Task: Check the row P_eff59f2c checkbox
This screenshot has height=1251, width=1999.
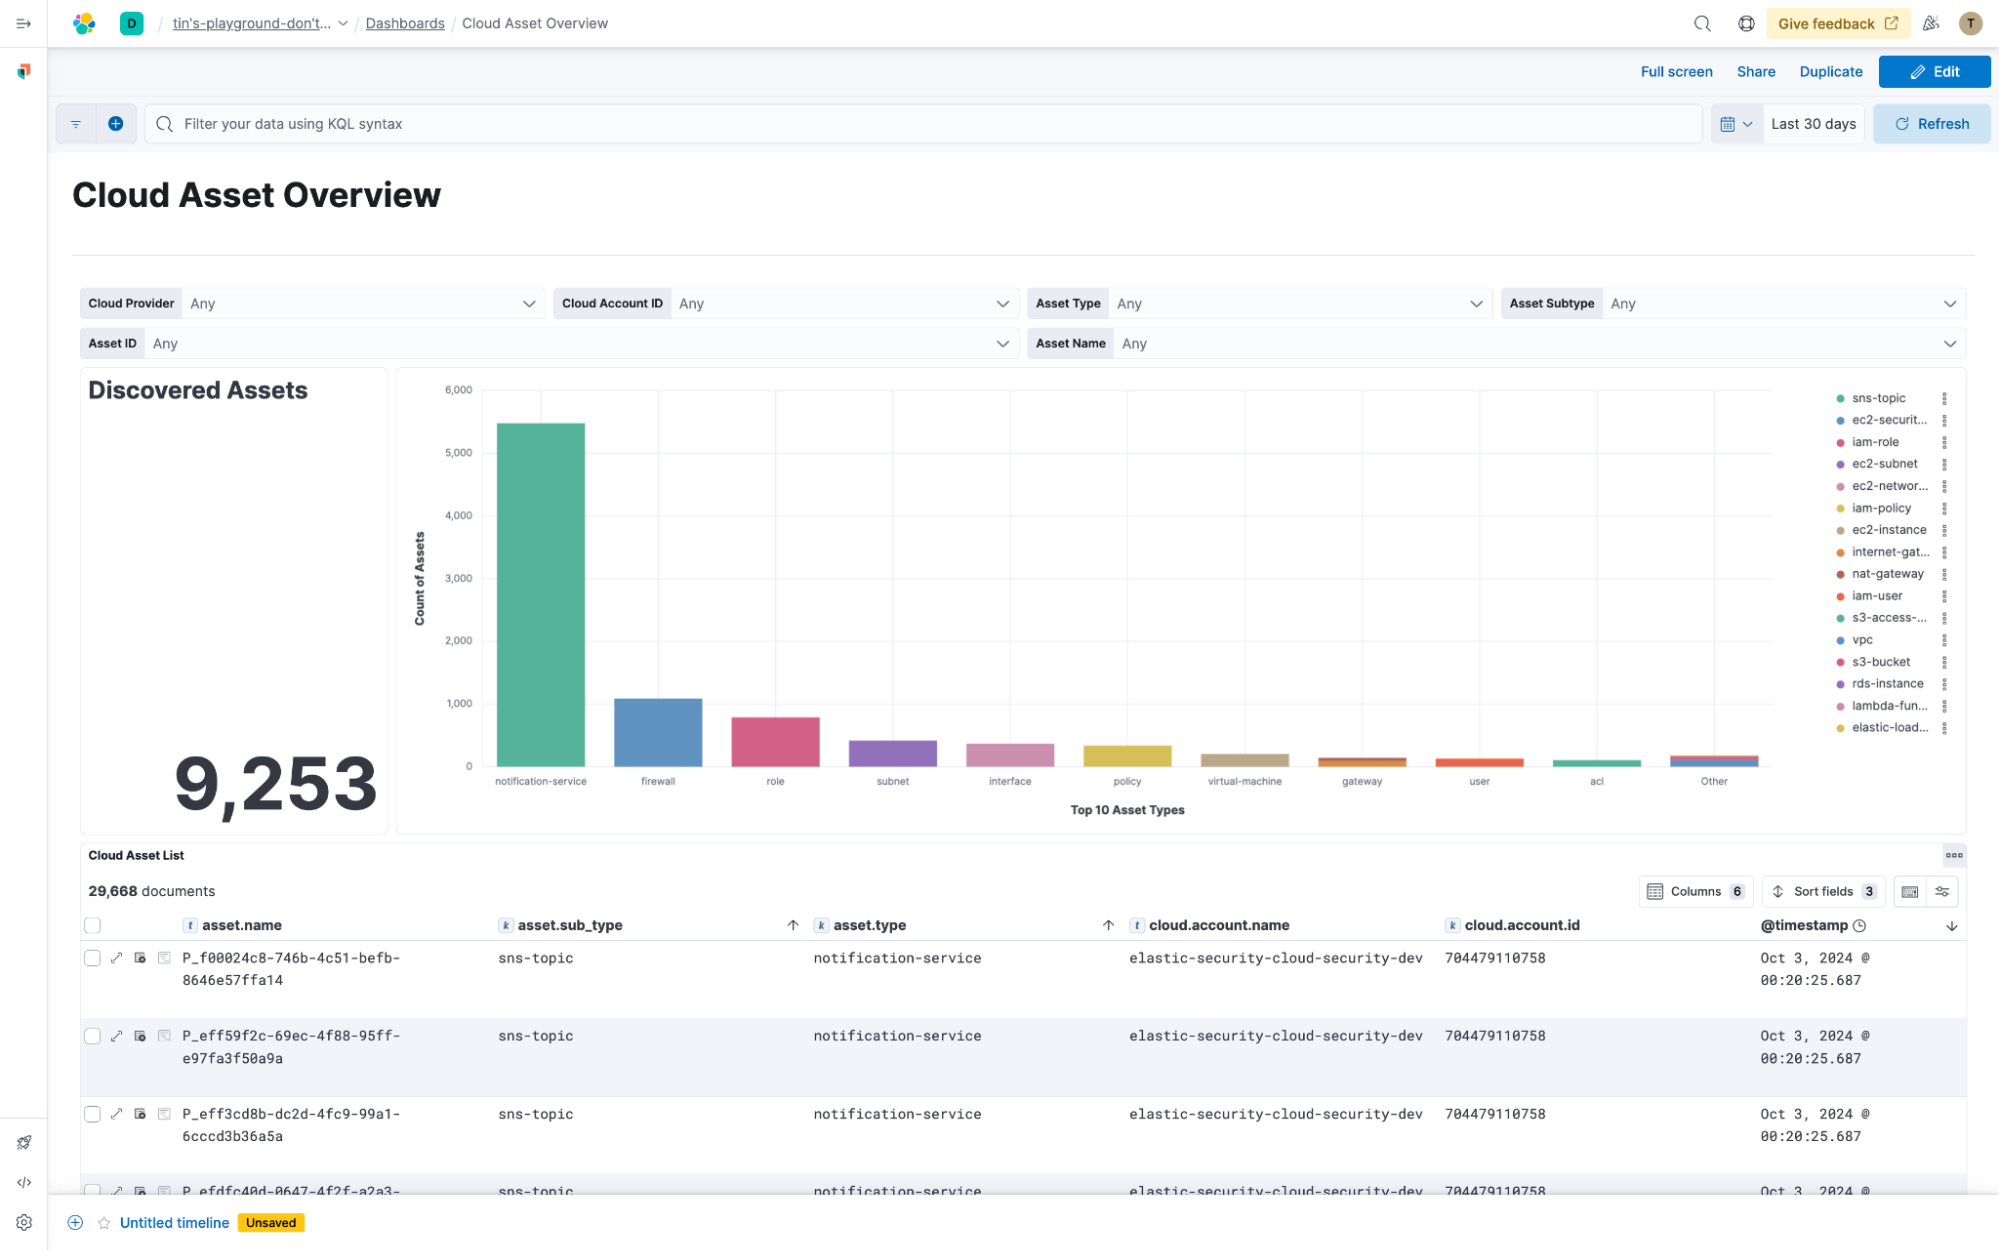Action: click(93, 1036)
